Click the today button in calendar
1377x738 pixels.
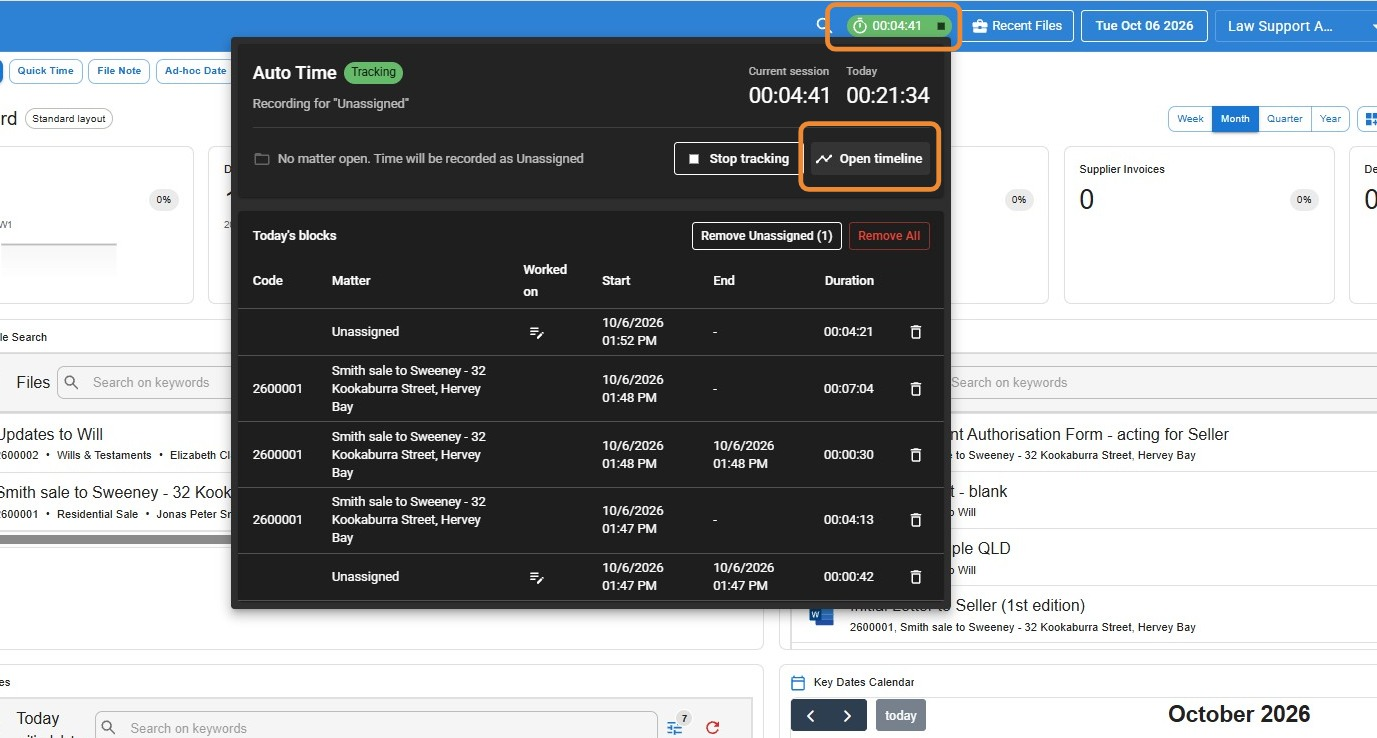900,715
